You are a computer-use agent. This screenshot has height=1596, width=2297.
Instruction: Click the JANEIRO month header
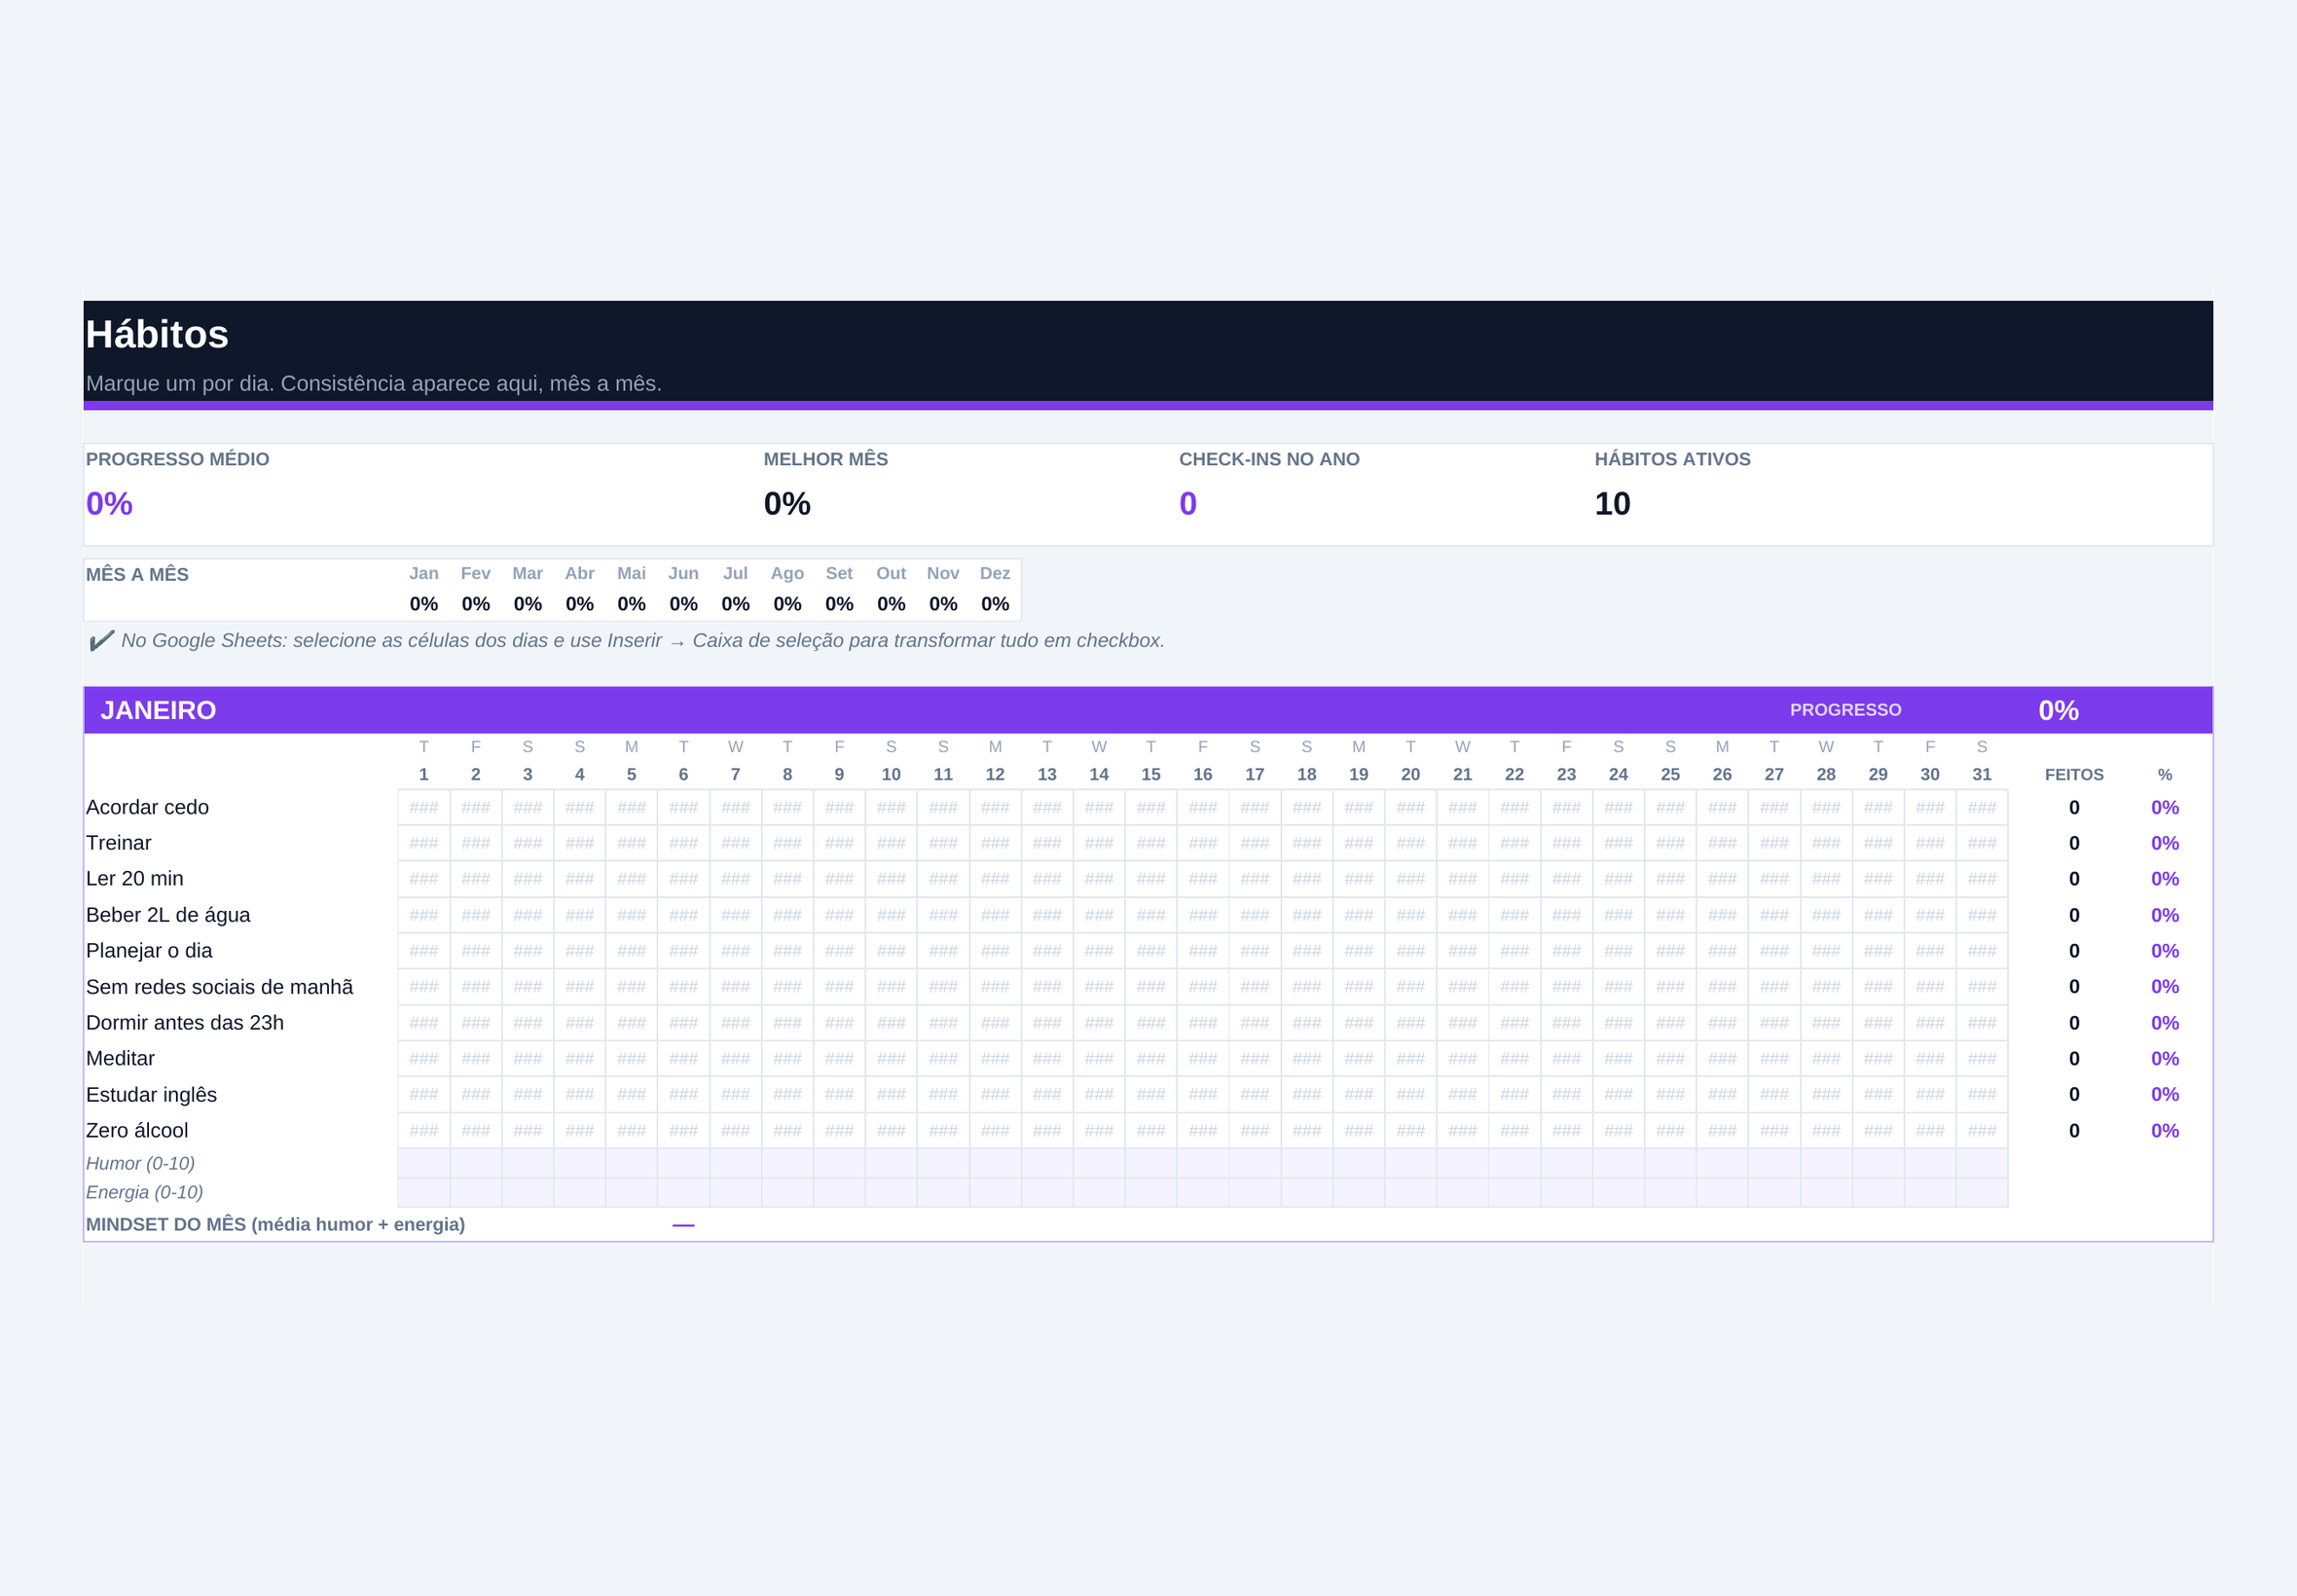click(x=158, y=710)
